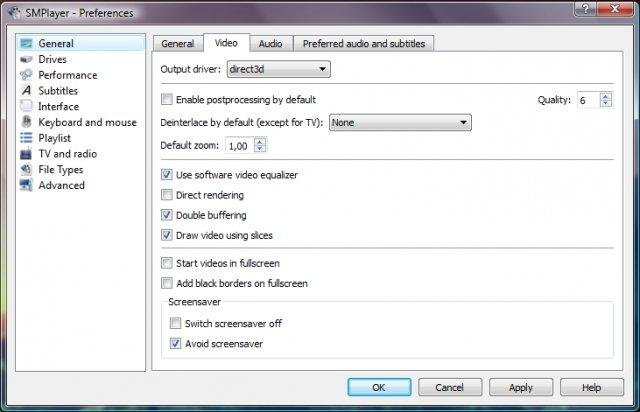The height and width of the screenshot is (412, 640).
Task: Click the Help button
Action: point(592,387)
